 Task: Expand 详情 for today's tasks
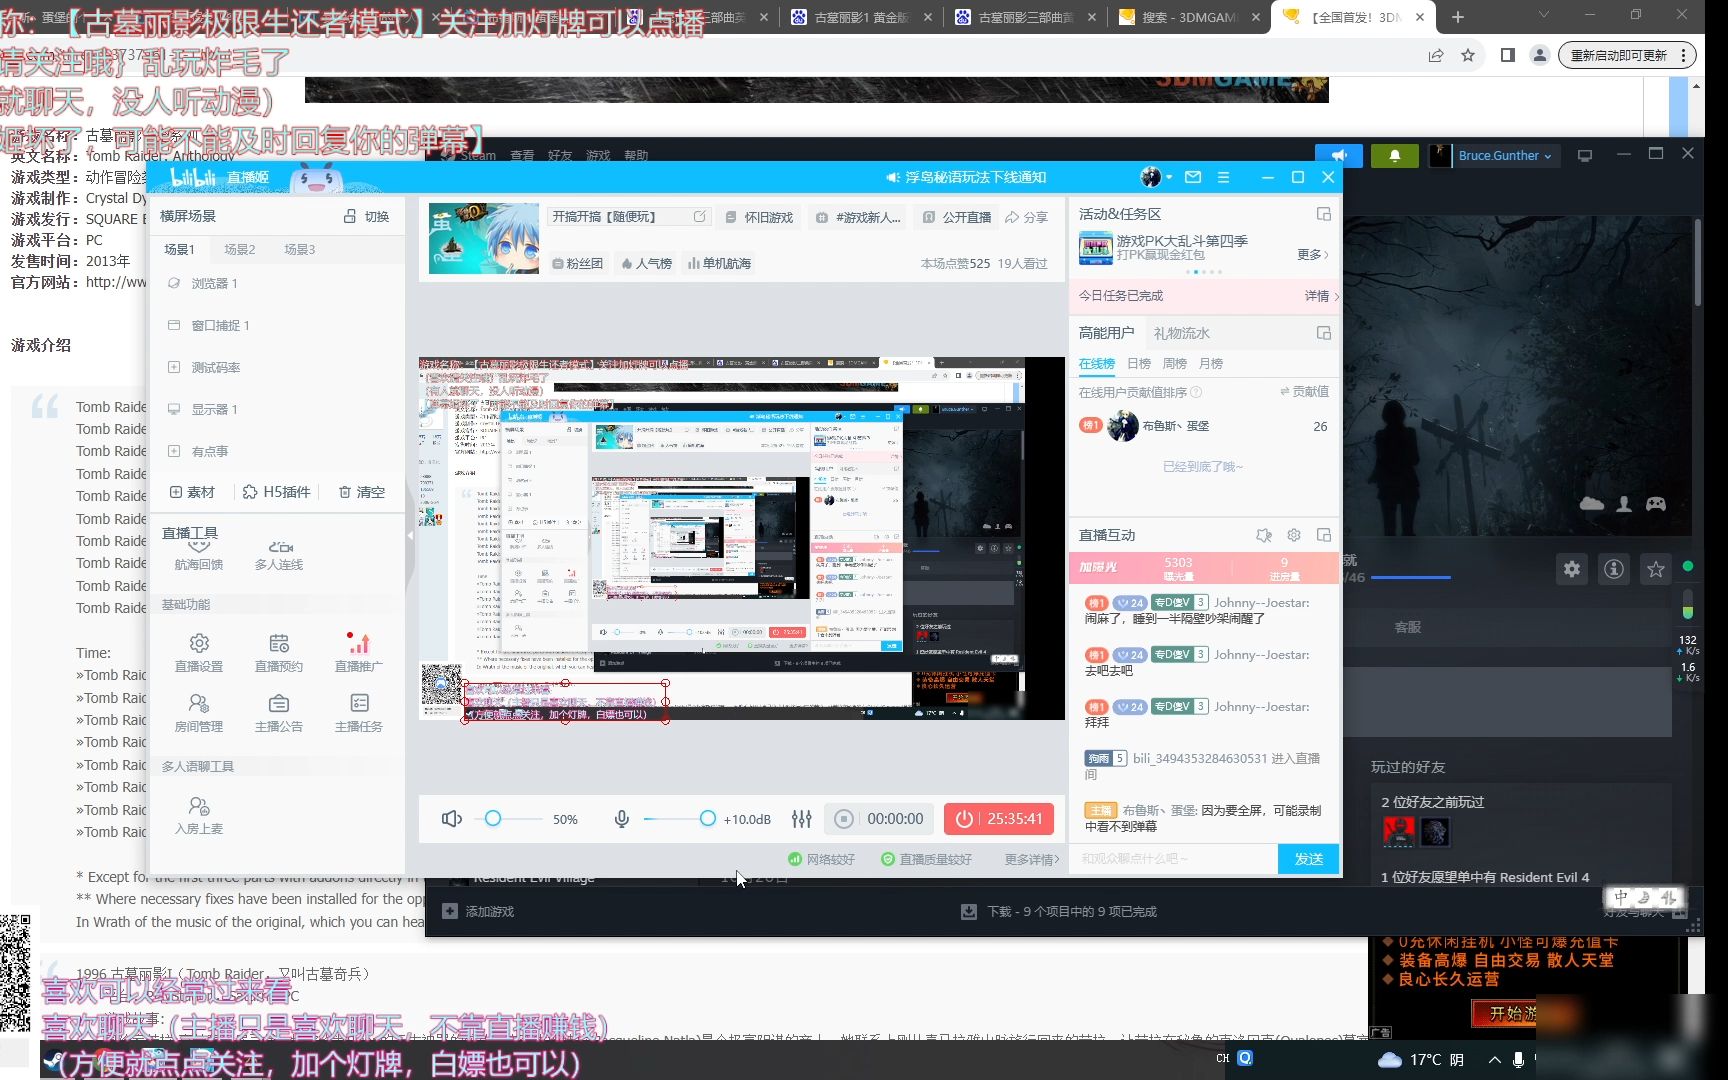(1321, 296)
